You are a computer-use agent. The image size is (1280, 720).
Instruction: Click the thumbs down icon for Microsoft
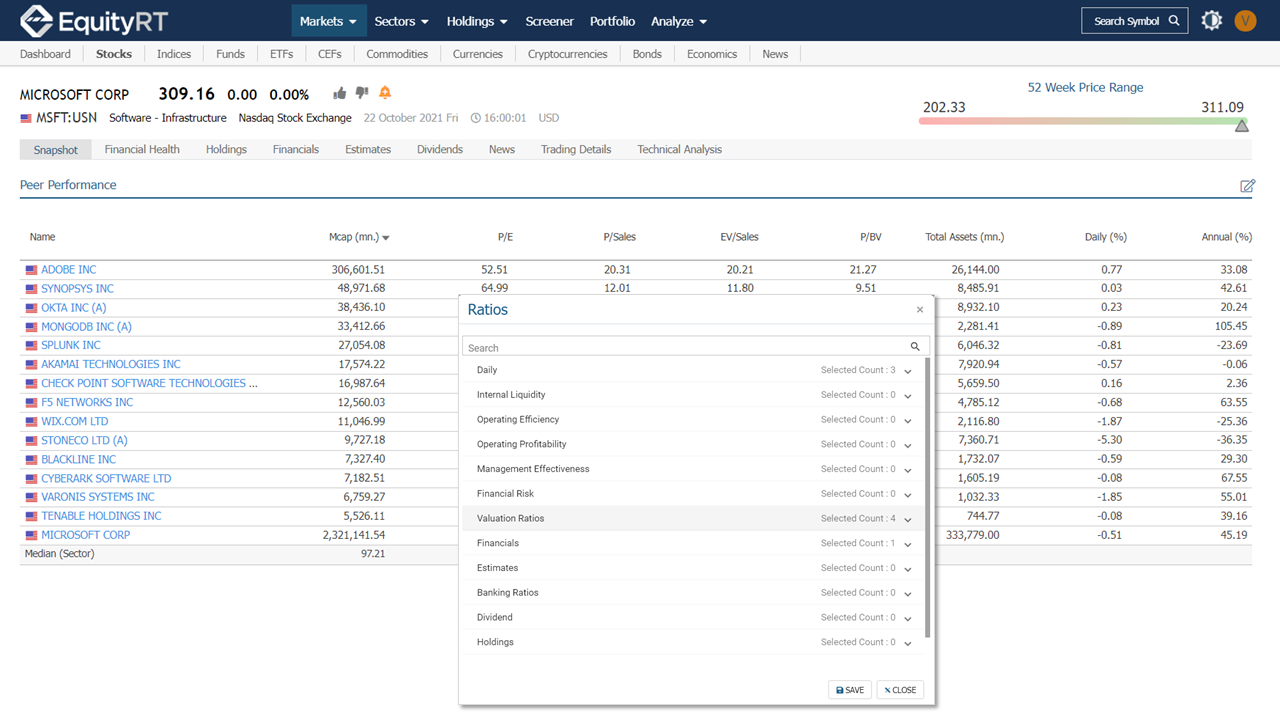point(362,93)
